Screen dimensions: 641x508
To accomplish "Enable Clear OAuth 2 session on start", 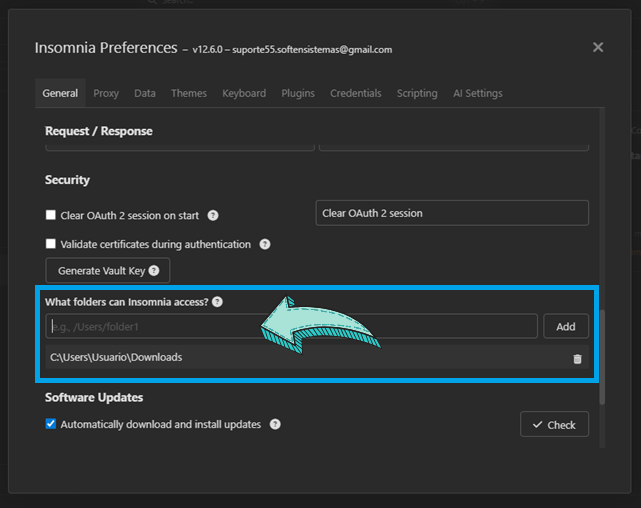I will click(51, 215).
